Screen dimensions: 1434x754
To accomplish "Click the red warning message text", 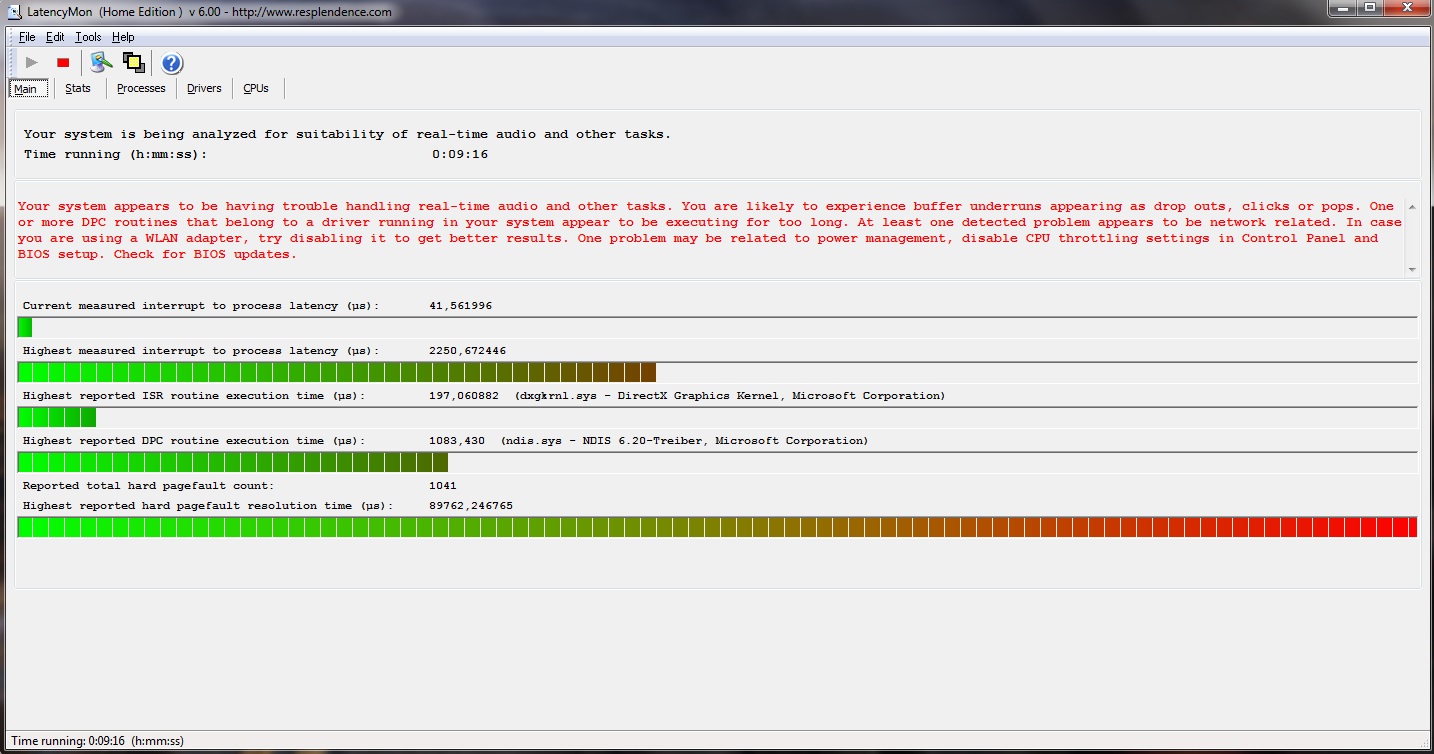I will (x=710, y=230).
